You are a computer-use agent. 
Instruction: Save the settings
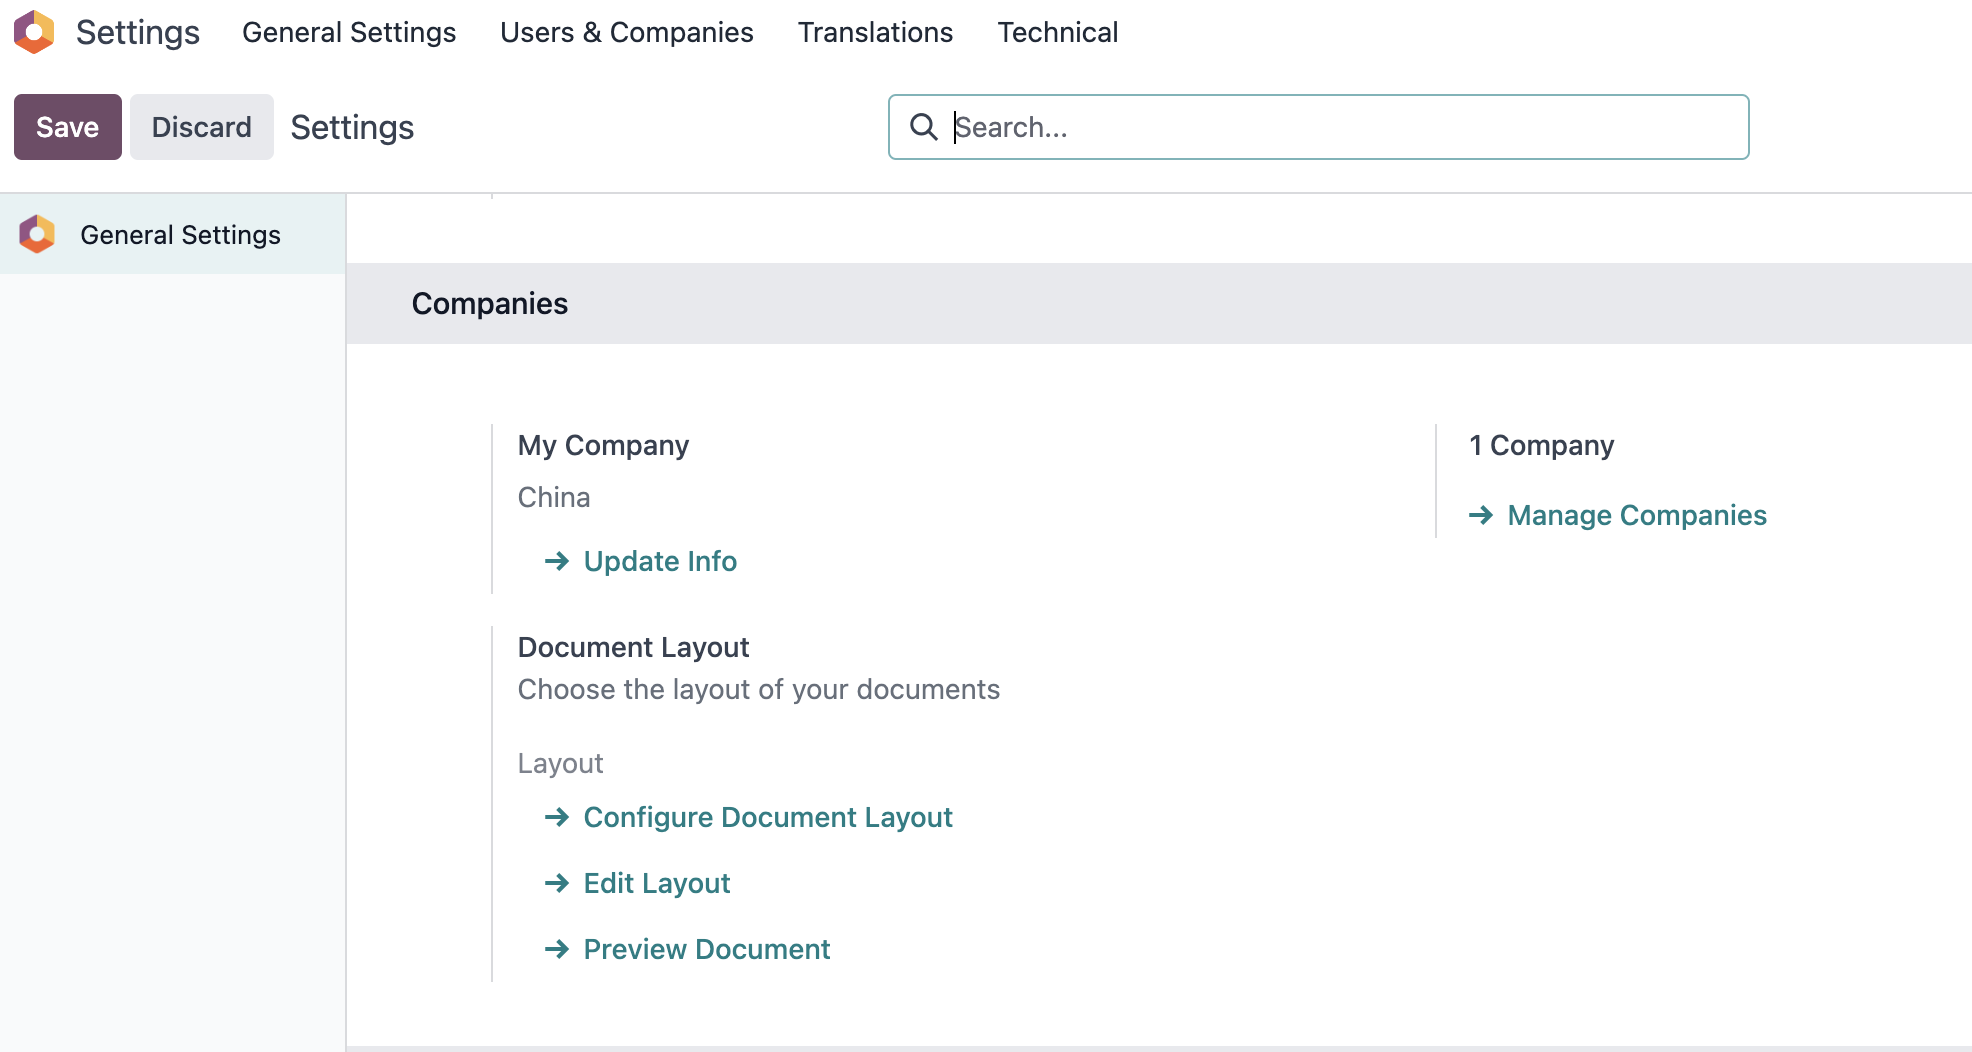68,127
